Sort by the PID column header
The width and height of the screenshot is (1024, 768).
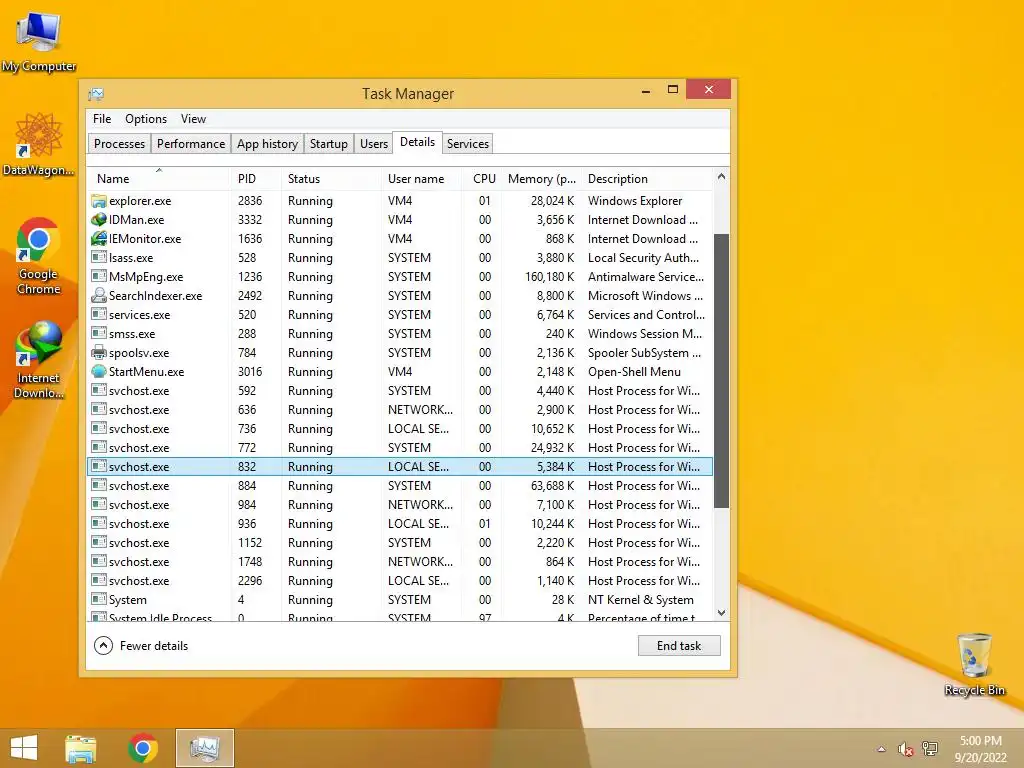[255, 178]
